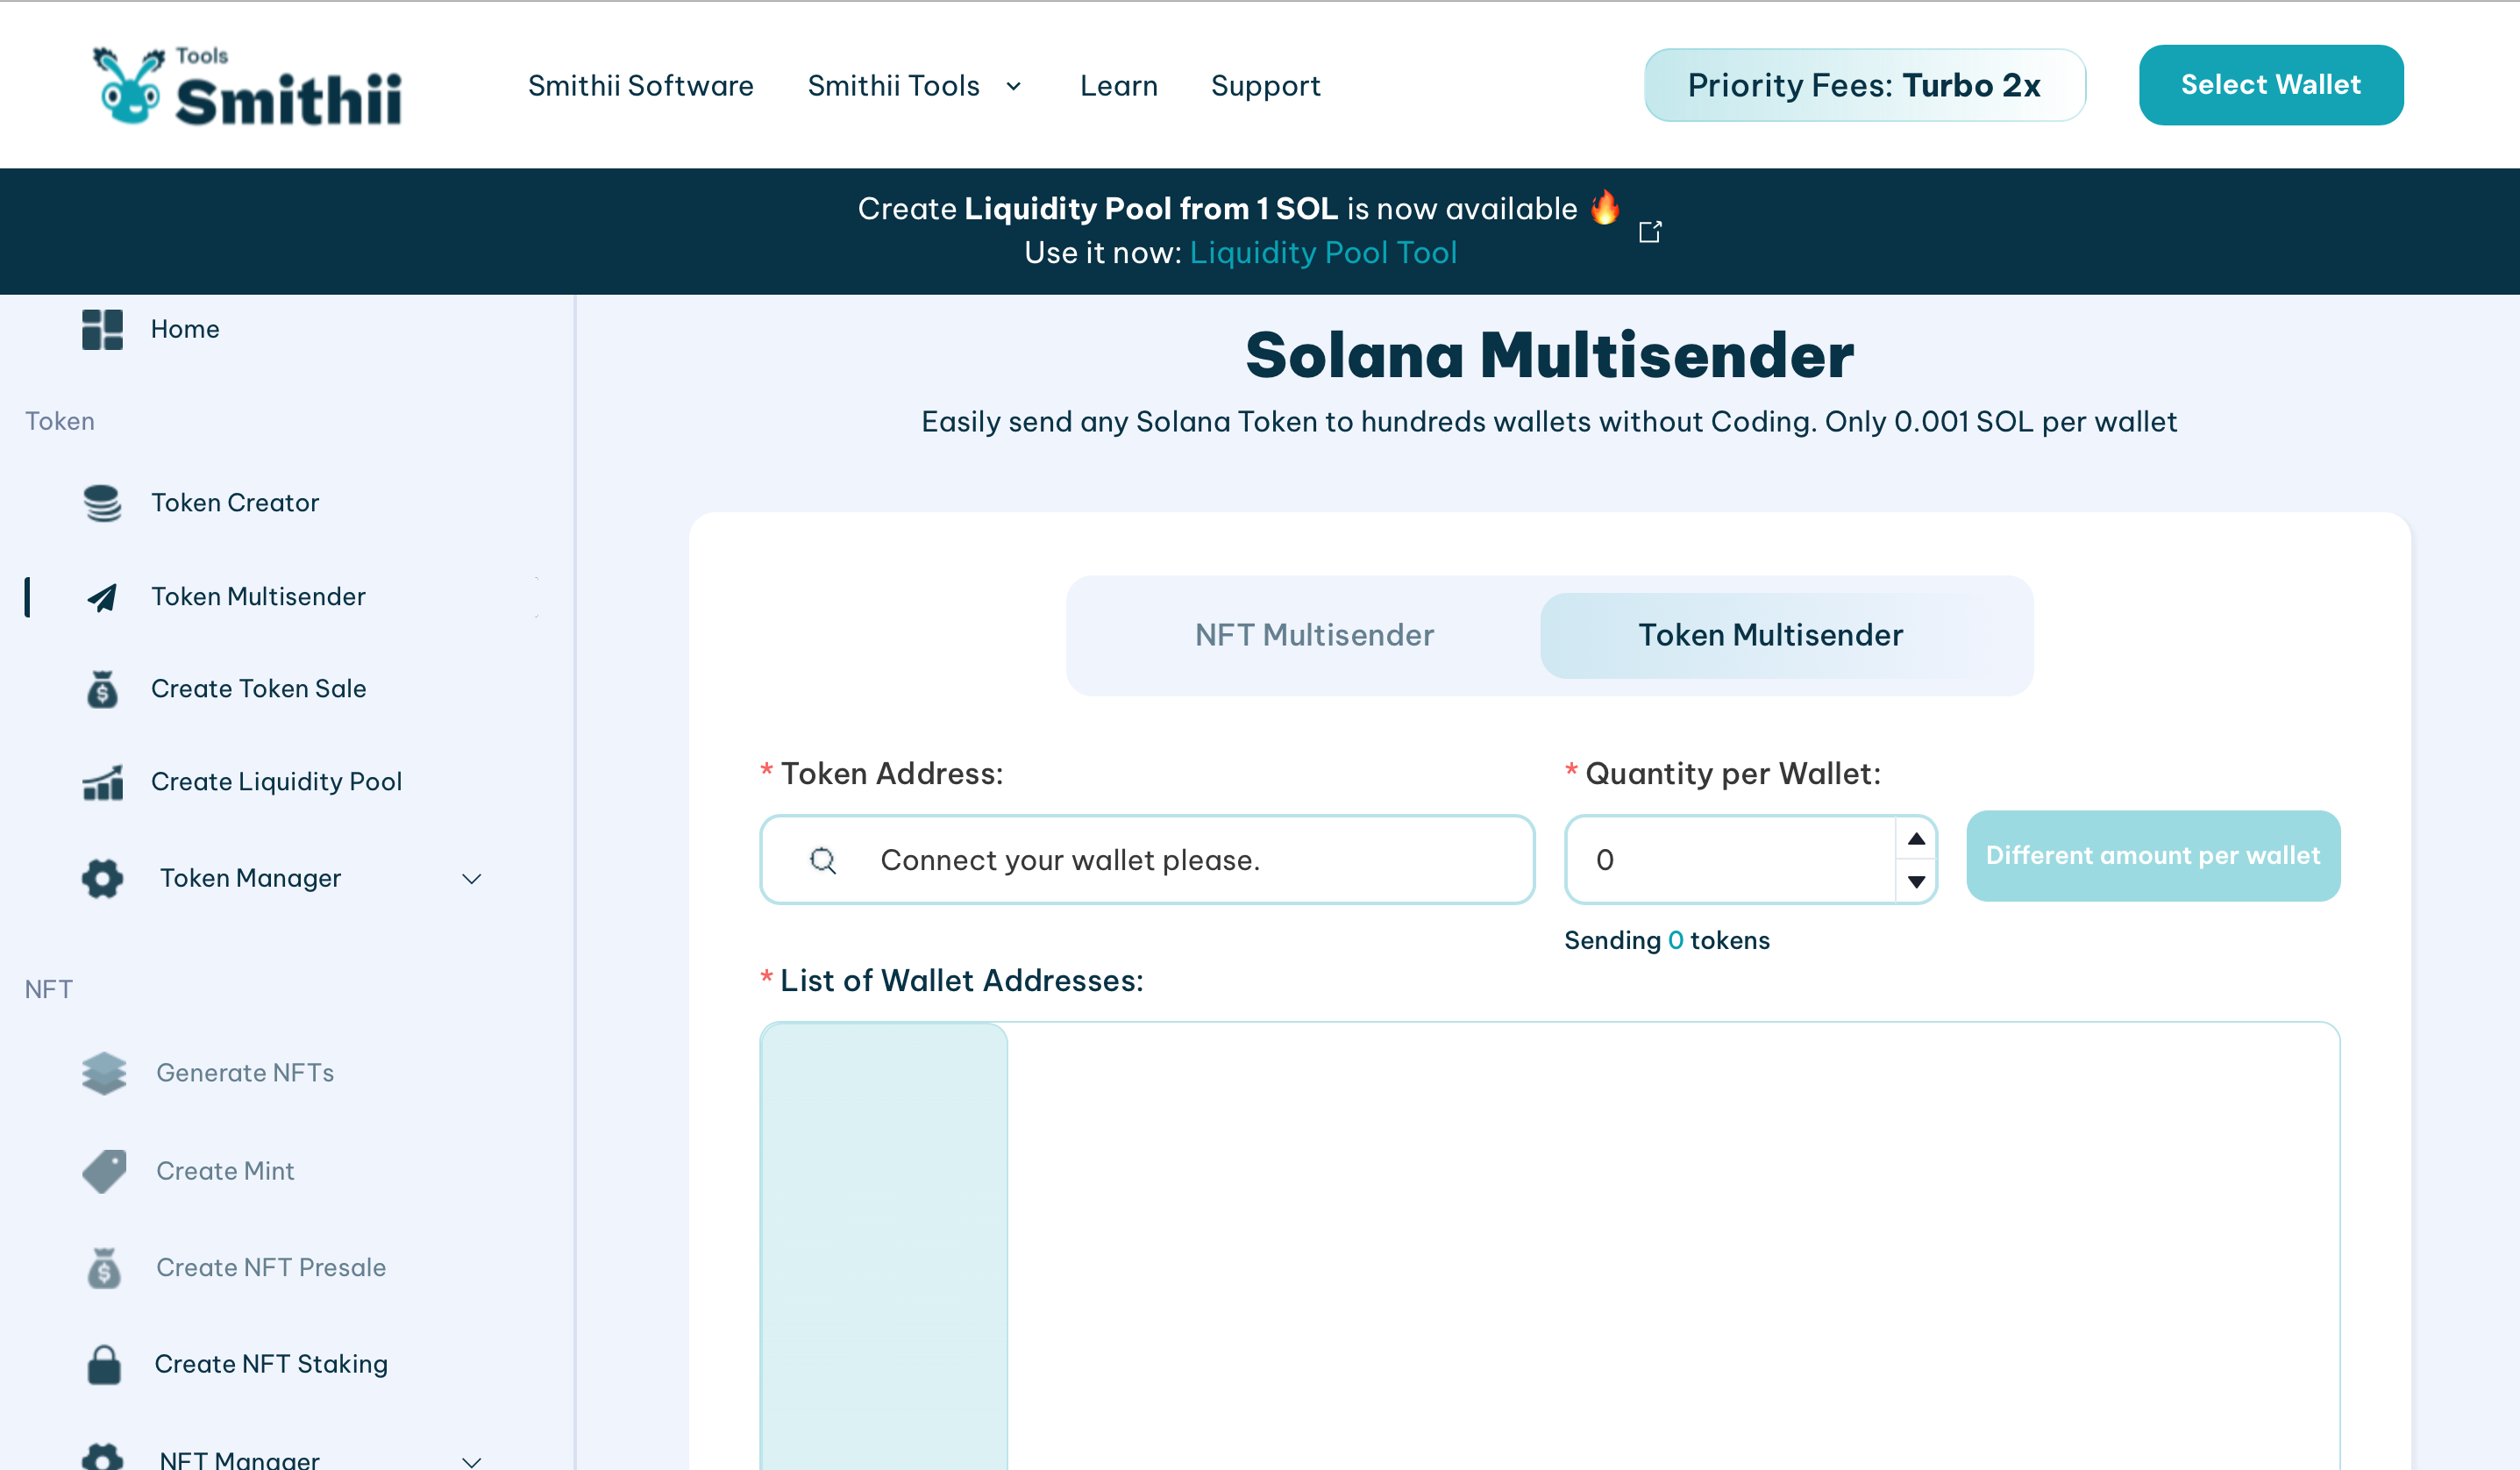The width and height of the screenshot is (2520, 1470).
Task: Open Create NFT Staking in the sidebar
Action: [270, 1364]
